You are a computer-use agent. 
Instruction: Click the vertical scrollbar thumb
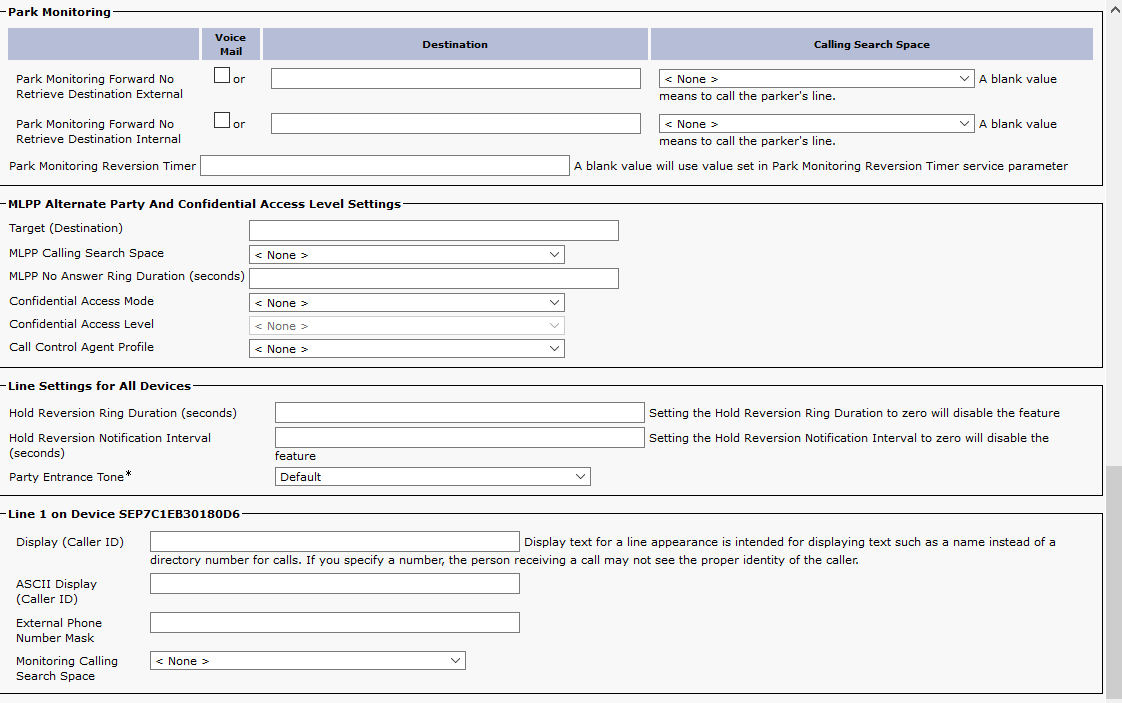(x=1114, y=580)
